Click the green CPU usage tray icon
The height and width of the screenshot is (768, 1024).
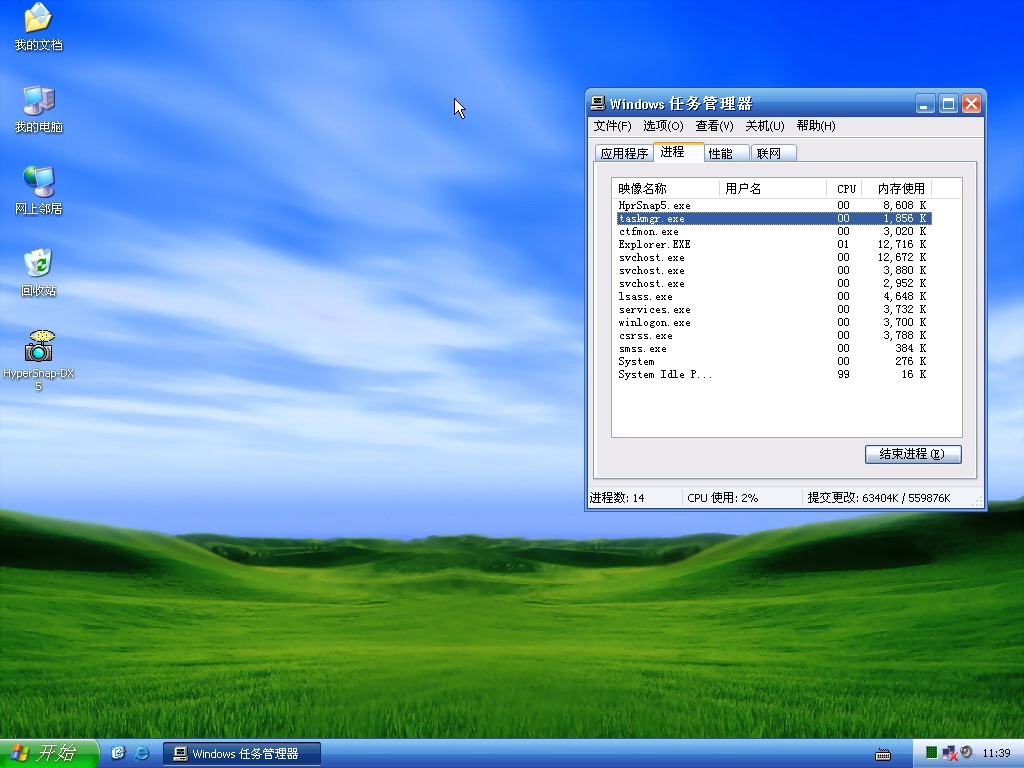(932, 753)
